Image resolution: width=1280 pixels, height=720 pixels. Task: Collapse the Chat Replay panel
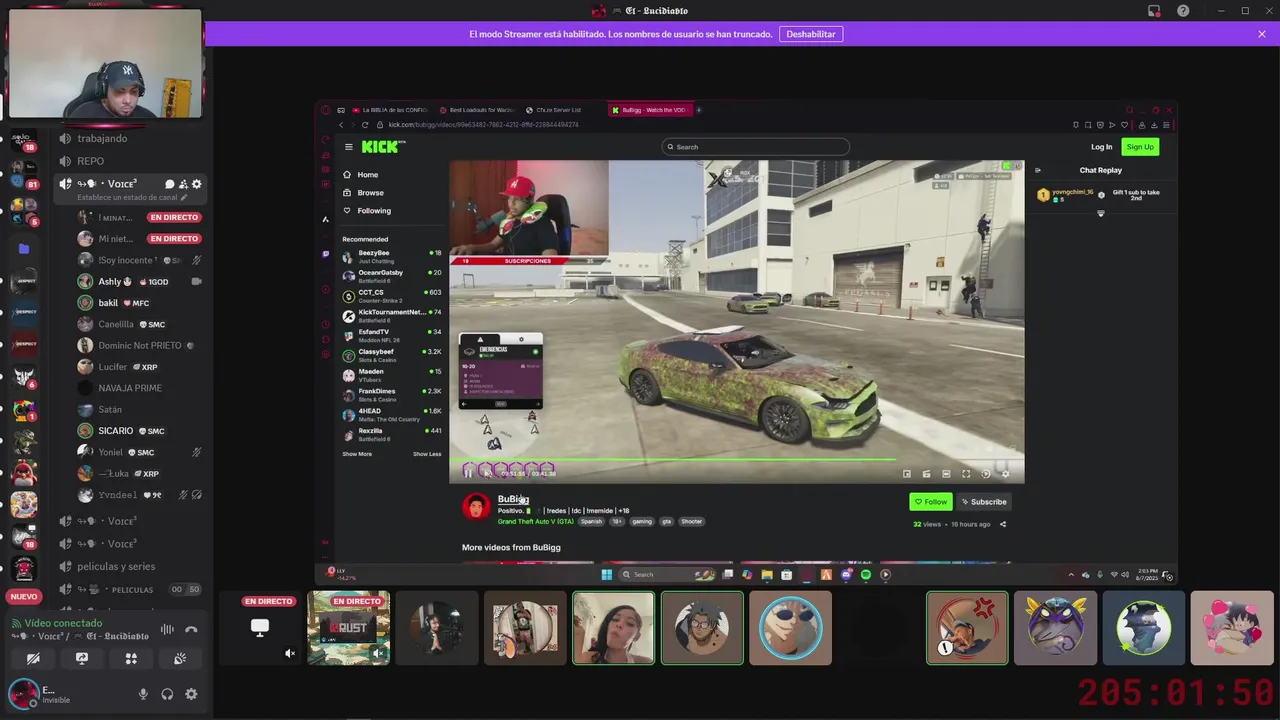[1037, 170]
